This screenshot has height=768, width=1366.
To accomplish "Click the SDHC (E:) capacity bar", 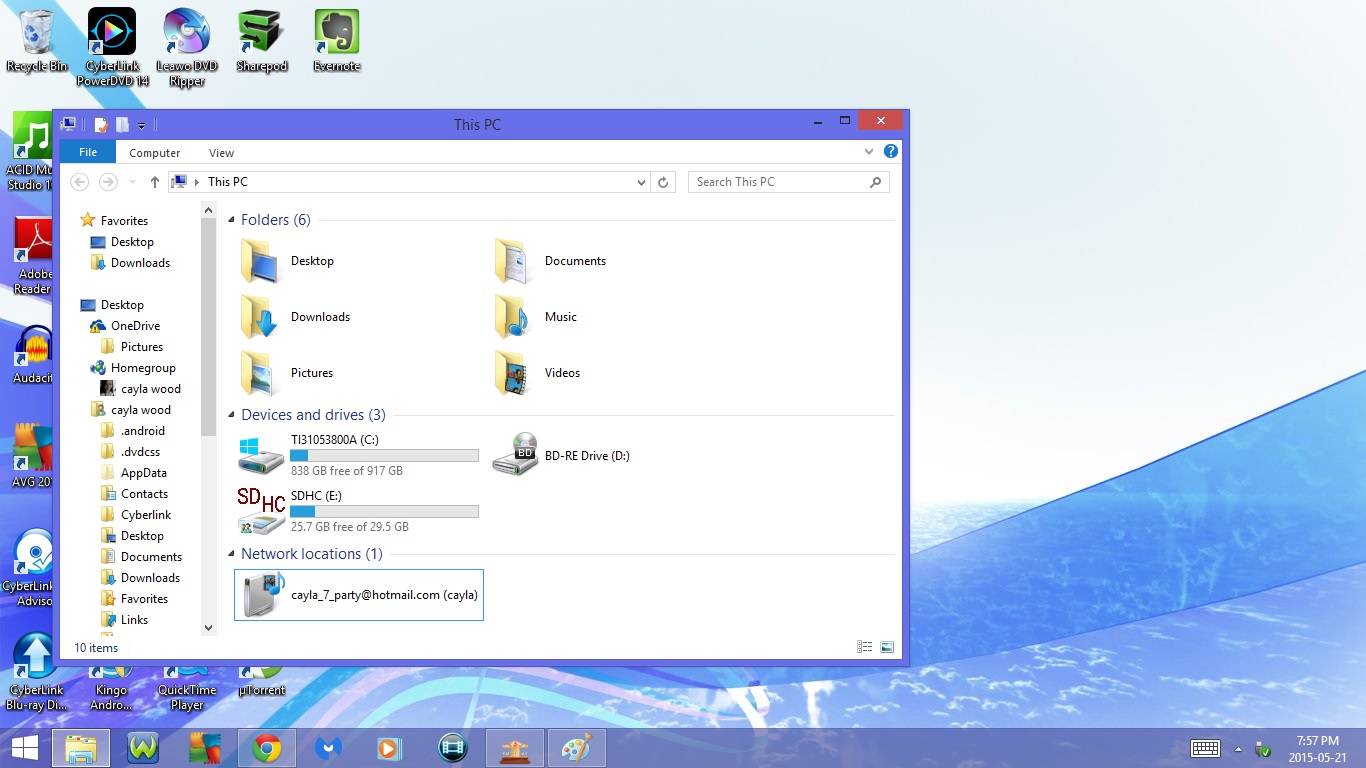I will [384, 512].
